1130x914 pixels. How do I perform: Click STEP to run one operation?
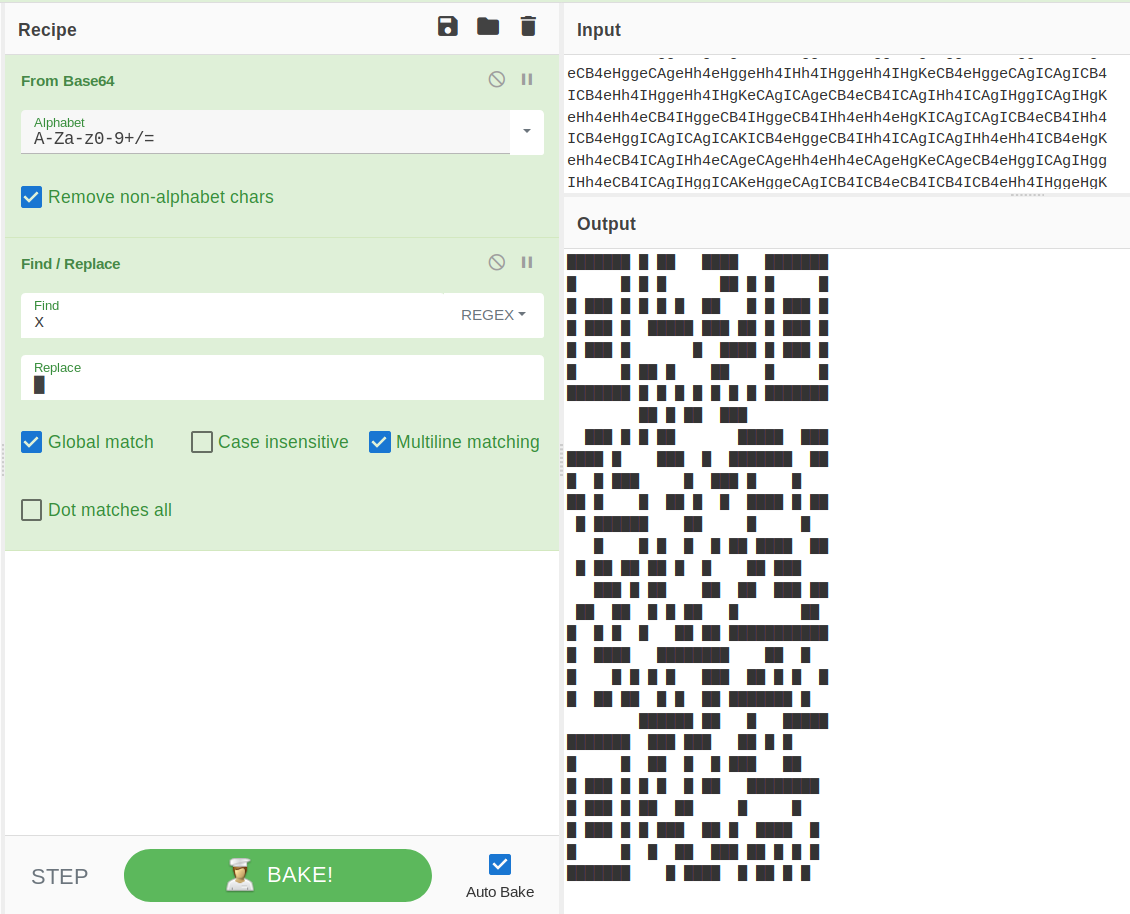pyautogui.click(x=59, y=876)
